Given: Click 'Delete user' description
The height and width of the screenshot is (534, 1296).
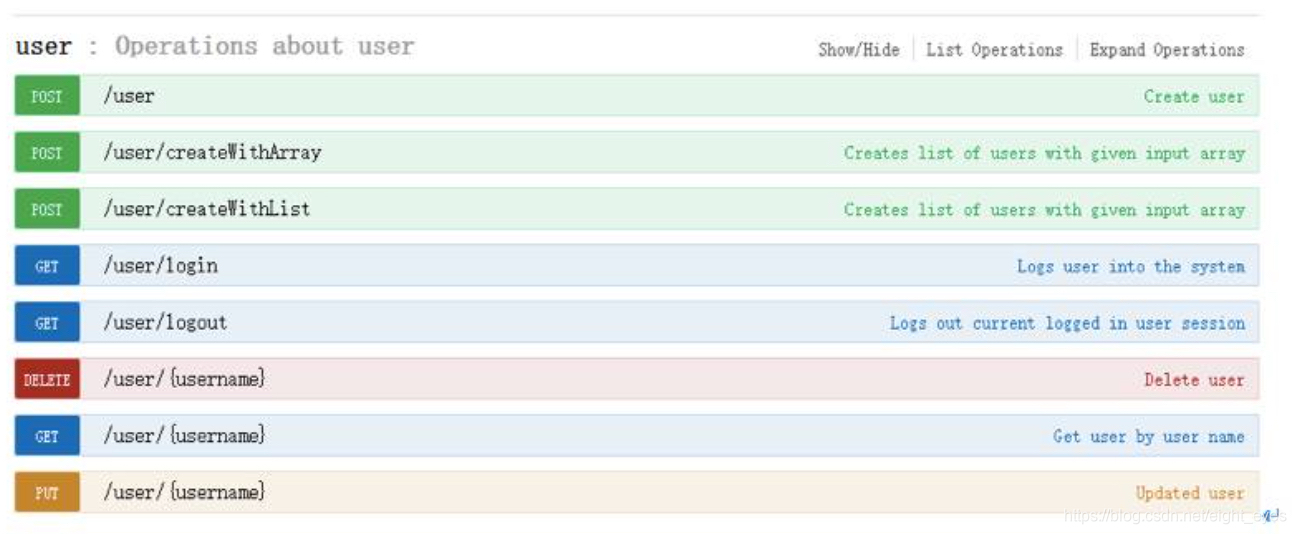Looking at the screenshot, I should pyautogui.click(x=1194, y=380).
